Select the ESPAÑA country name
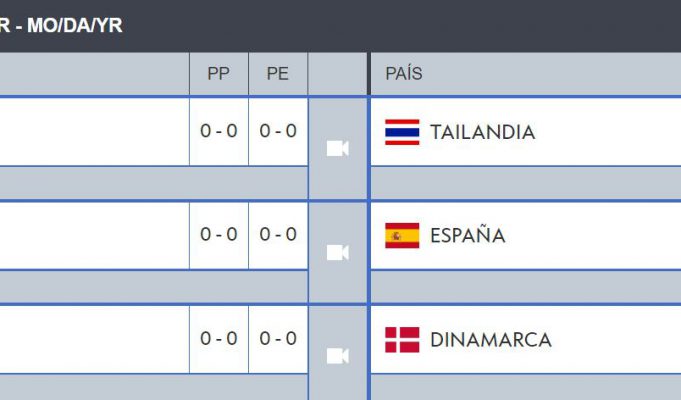 pyautogui.click(x=468, y=235)
